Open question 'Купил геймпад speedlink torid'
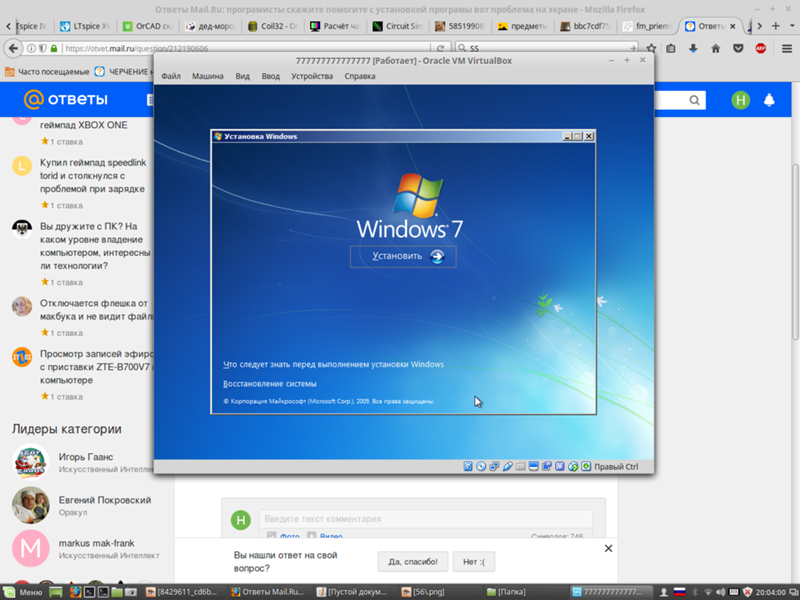 pyautogui.click(x=93, y=176)
